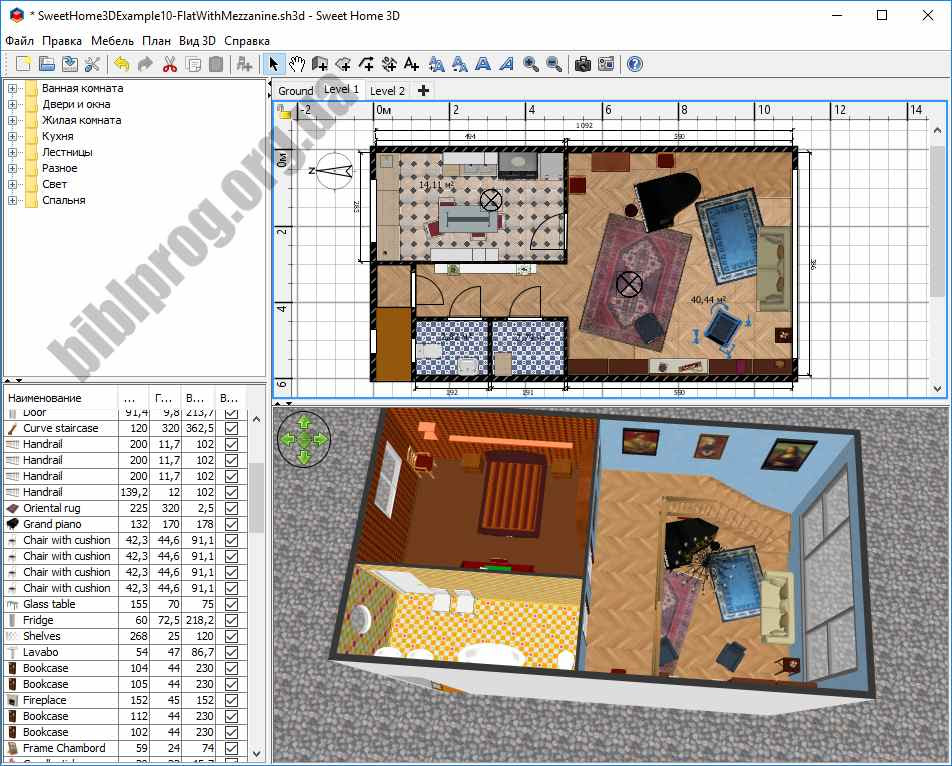Expand the Двери и окна category
The image size is (952, 766).
[12, 104]
